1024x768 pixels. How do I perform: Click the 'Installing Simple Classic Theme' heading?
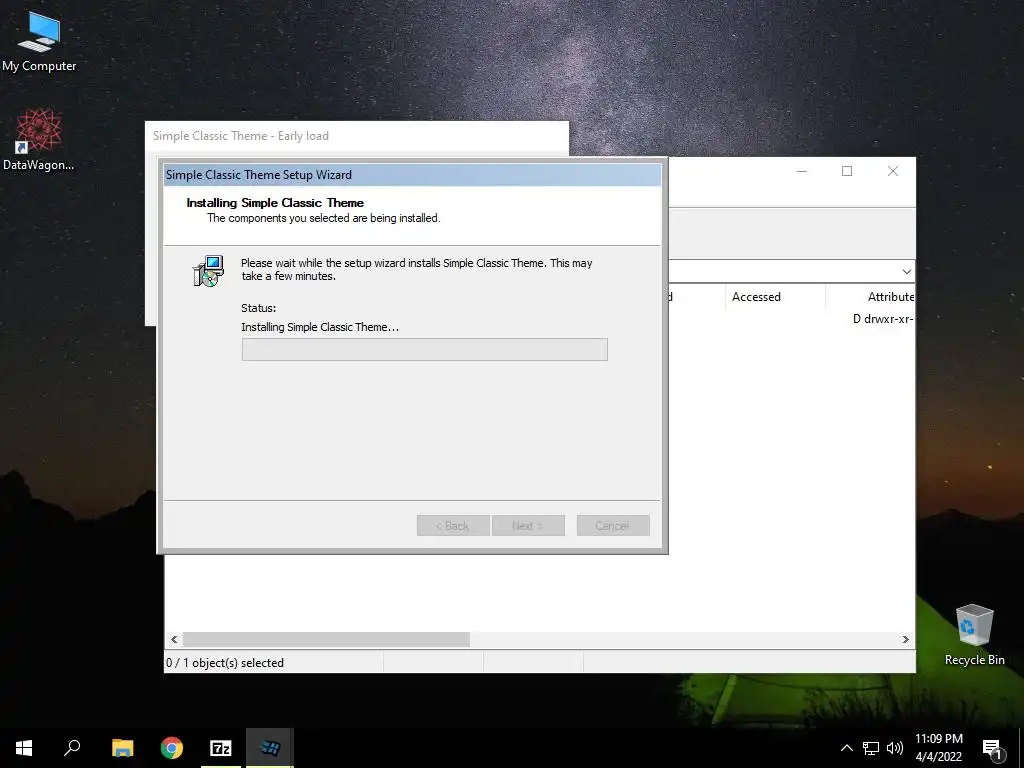coord(275,203)
